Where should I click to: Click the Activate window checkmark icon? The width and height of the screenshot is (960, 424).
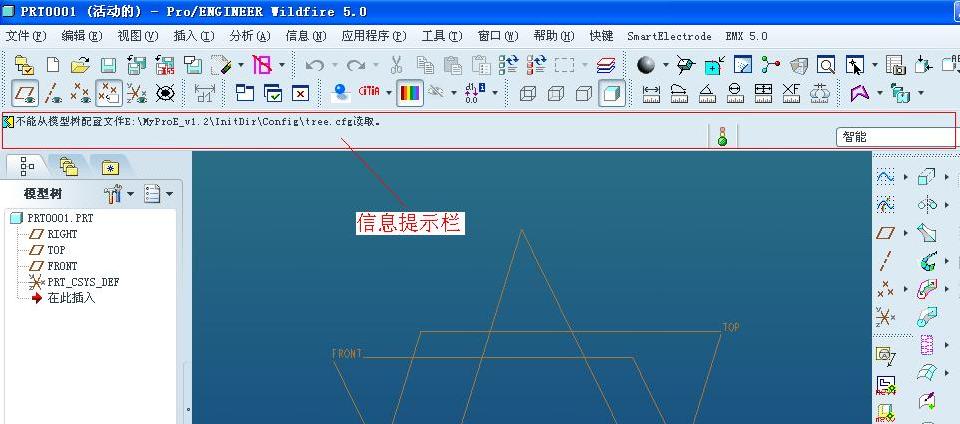(x=273, y=93)
